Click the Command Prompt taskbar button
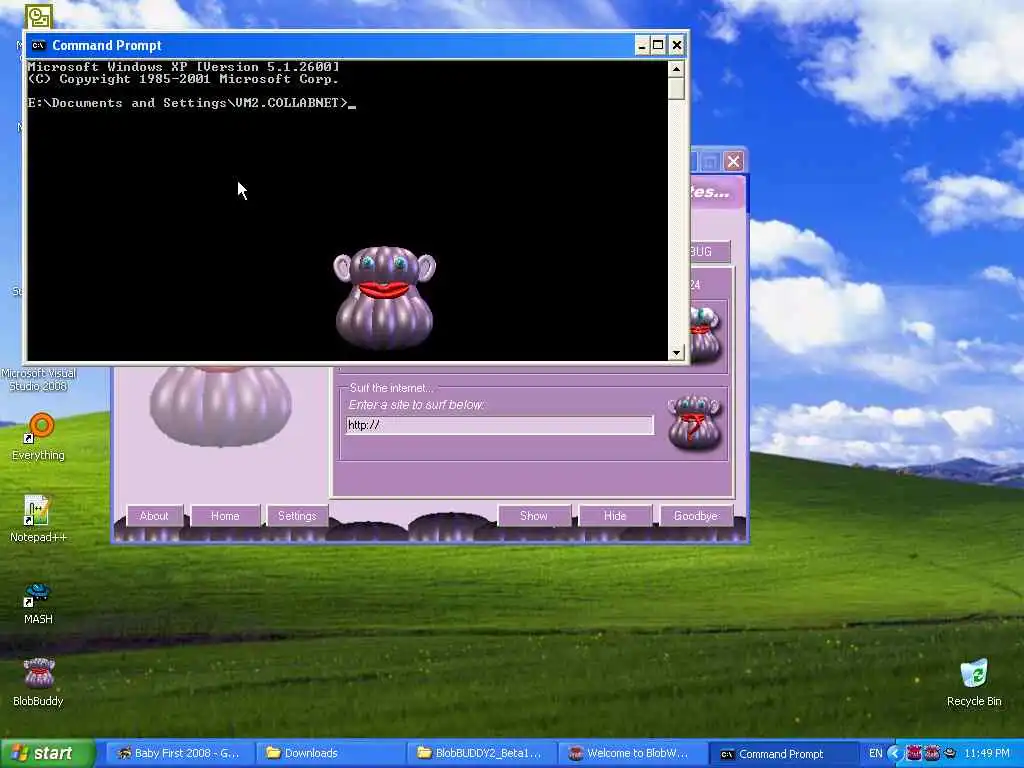The image size is (1024, 768). [x=784, y=753]
